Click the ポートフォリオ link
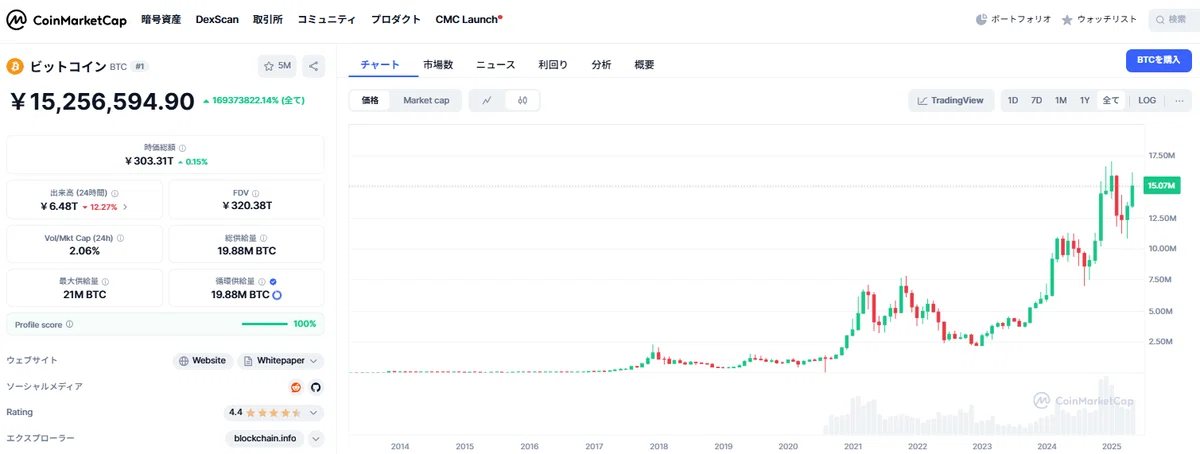1200x454 pixels. point(1013,19)
